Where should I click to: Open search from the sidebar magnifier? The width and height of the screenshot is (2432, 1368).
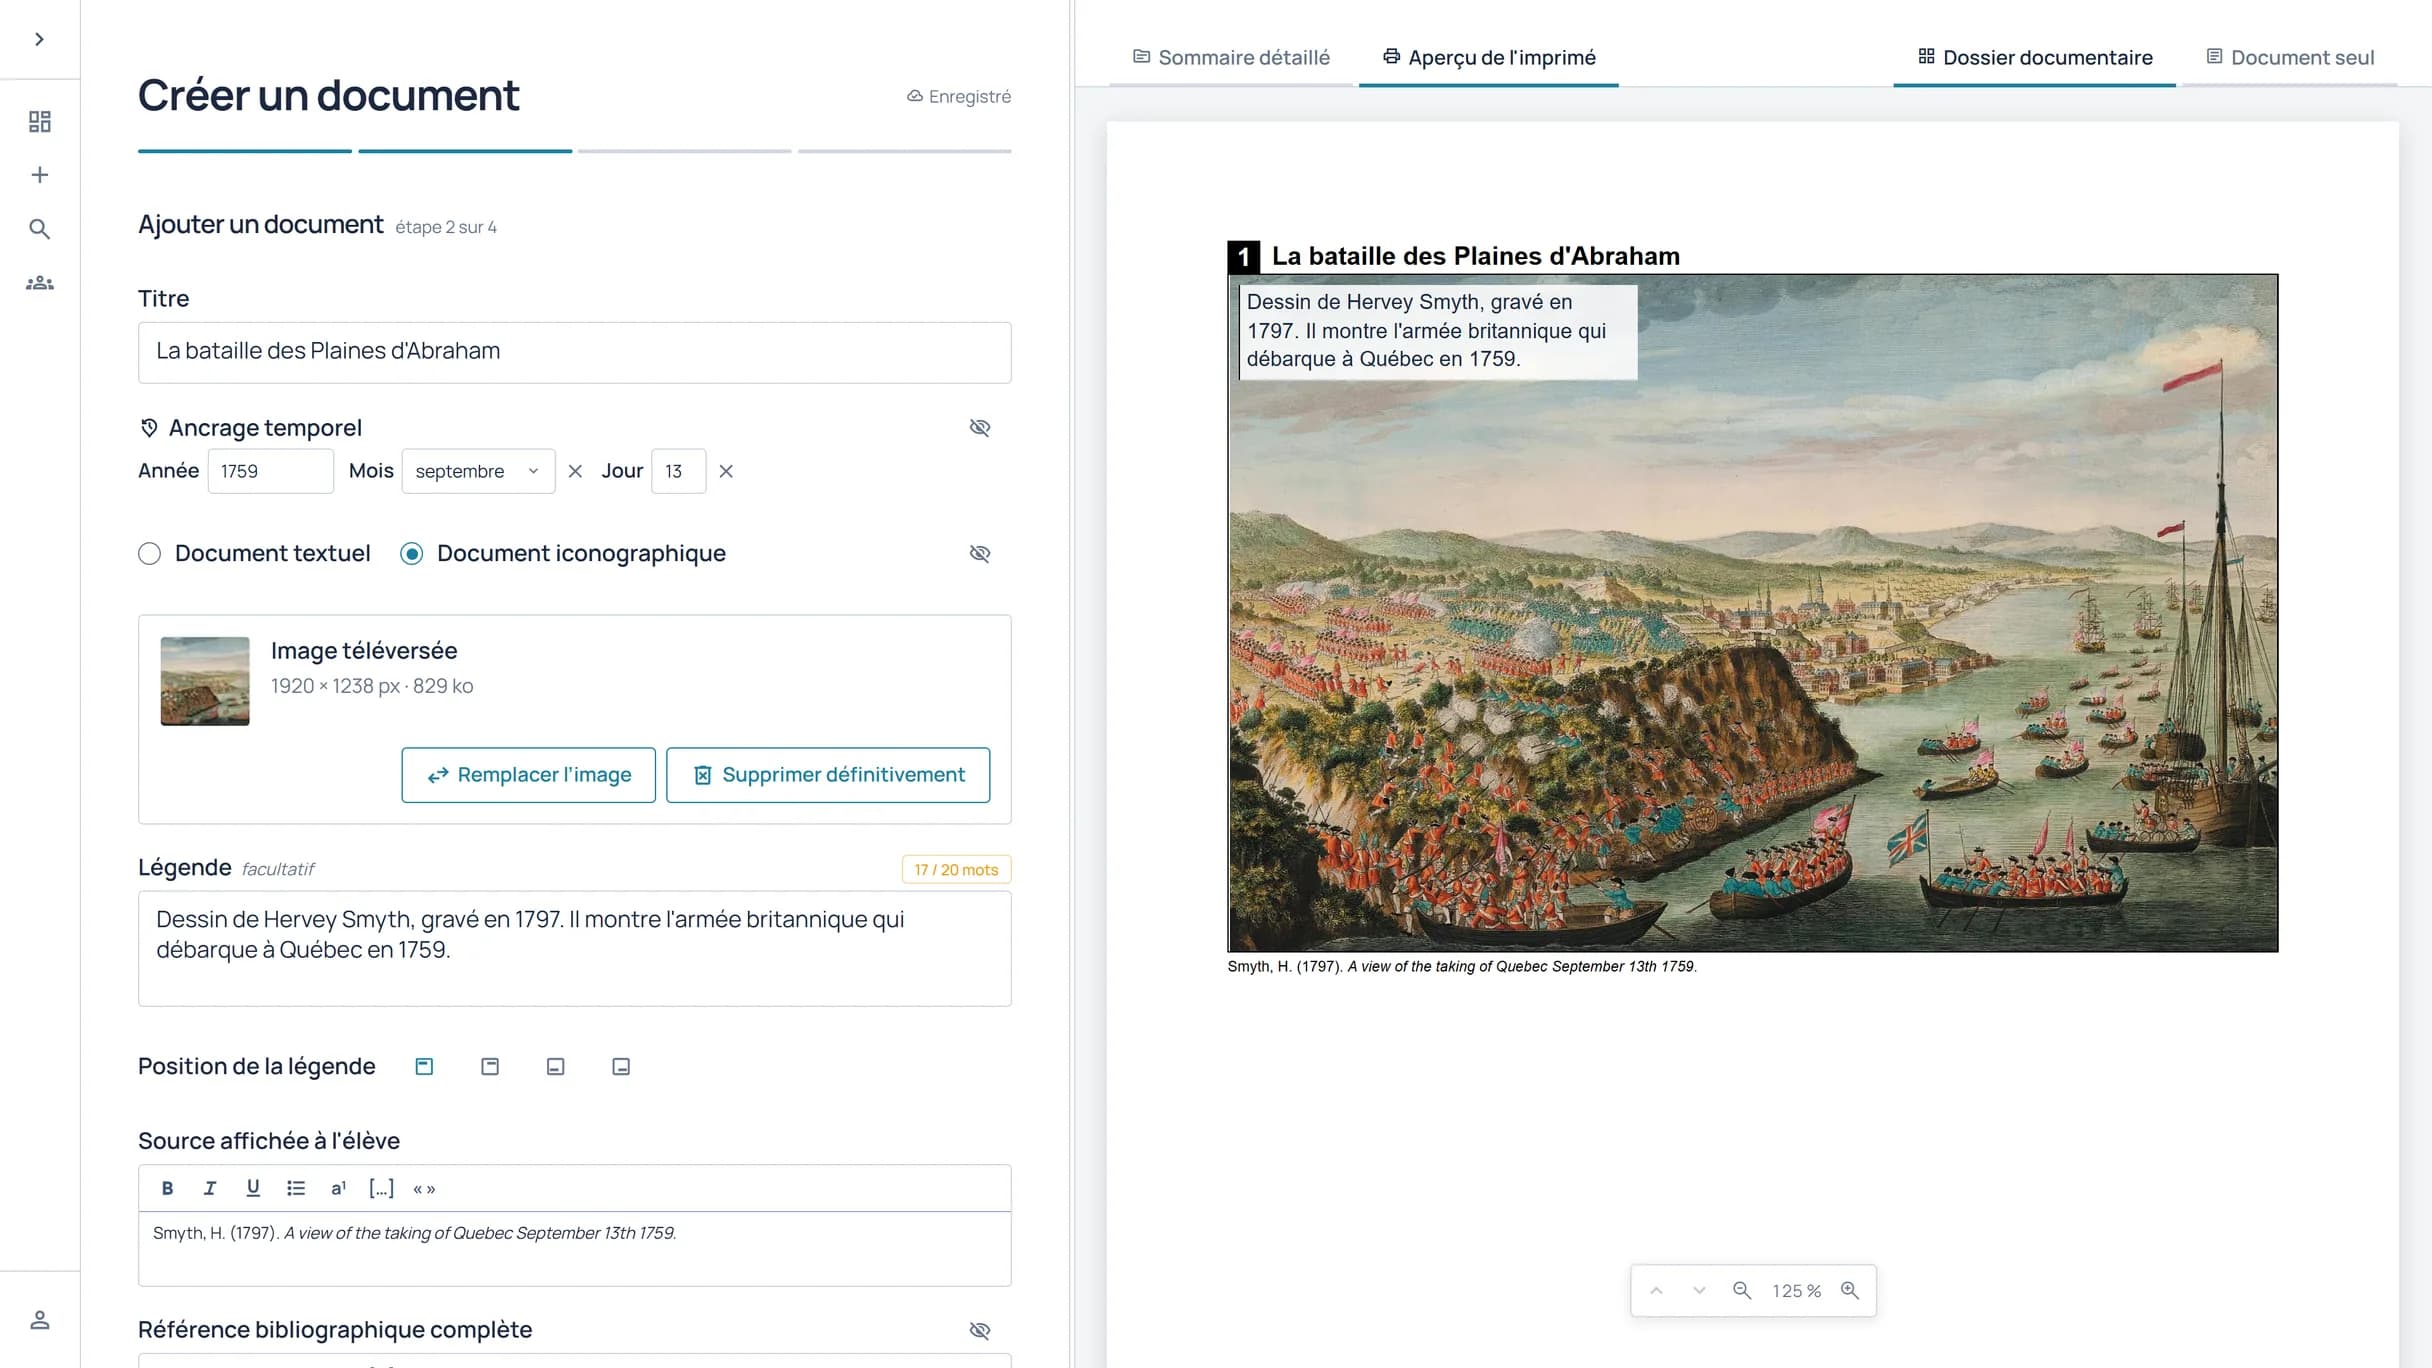39,229
